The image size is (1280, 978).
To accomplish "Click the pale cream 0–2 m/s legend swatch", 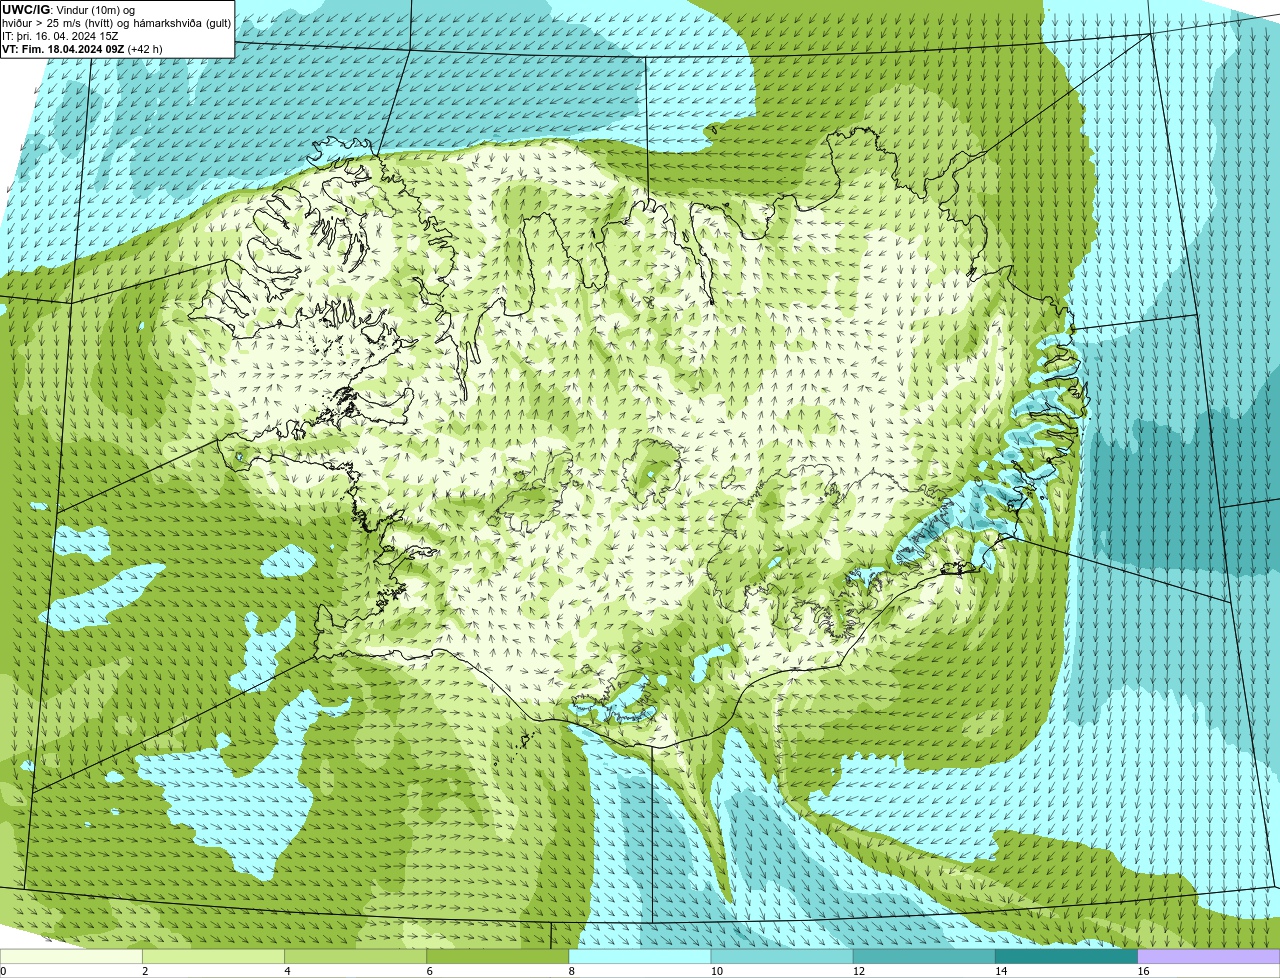I will tap(71, 956).
